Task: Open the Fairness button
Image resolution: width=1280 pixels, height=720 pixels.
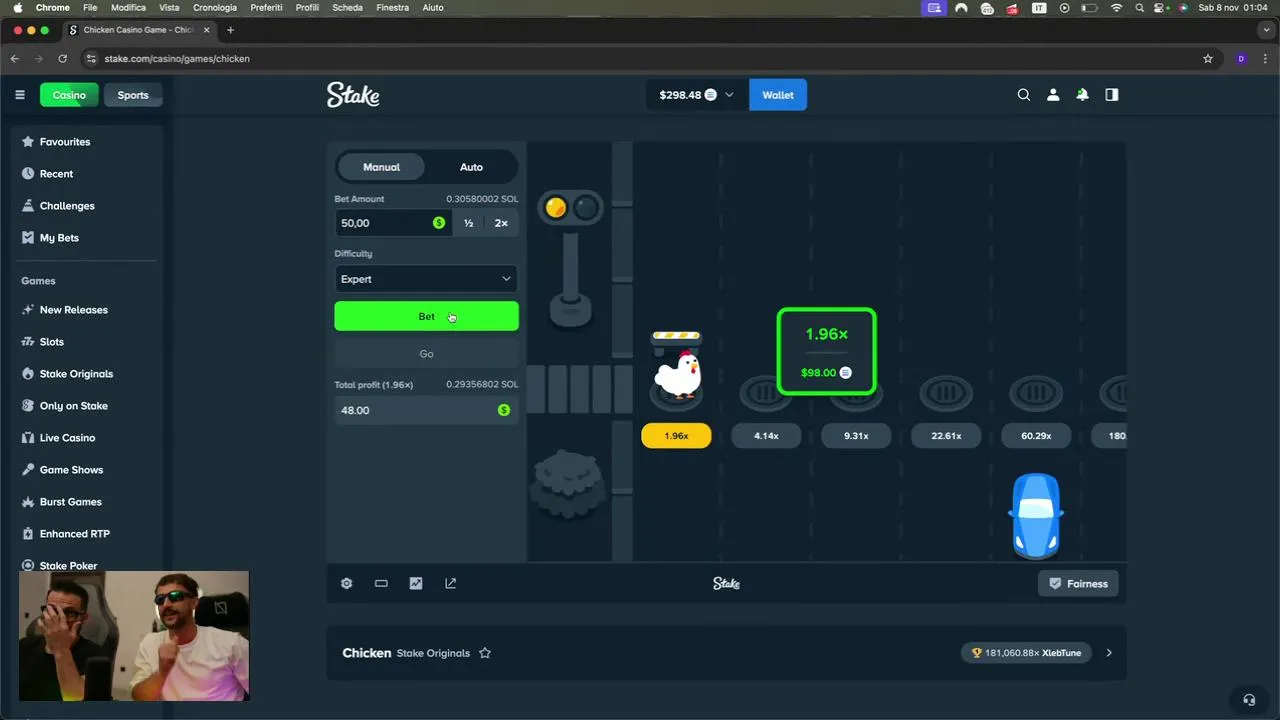Action: coord(1078,583)
